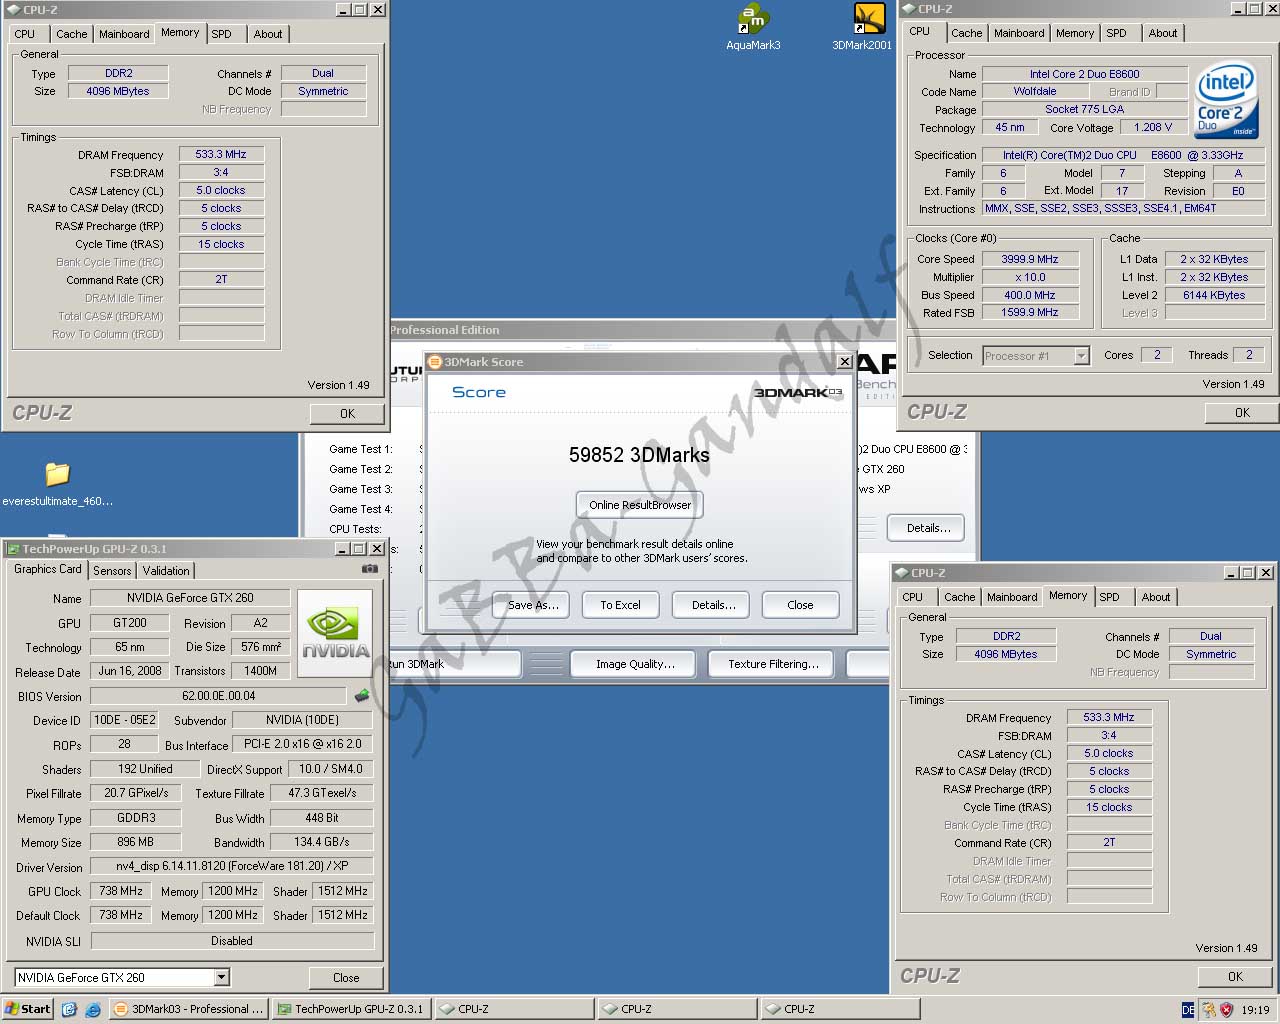Click OK in bottom-right CPU-Z window
The height and width of the screenshot is (1024, 1280).
point(1235,976)
